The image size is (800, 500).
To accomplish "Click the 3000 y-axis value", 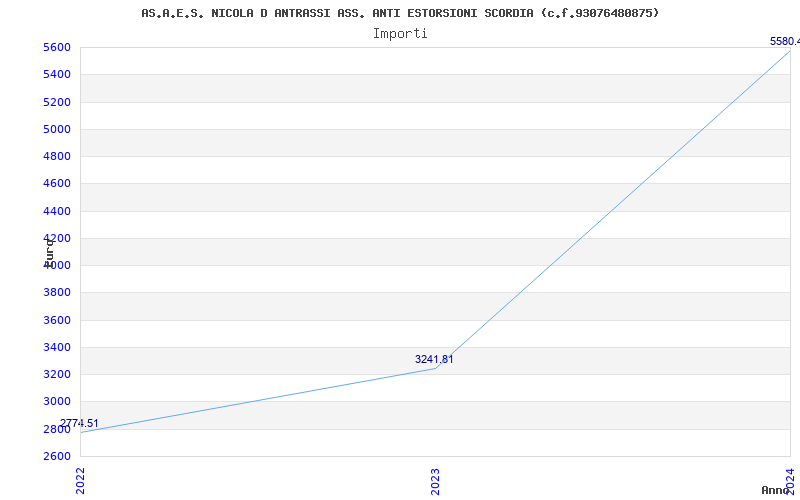I will click(57, 401).
